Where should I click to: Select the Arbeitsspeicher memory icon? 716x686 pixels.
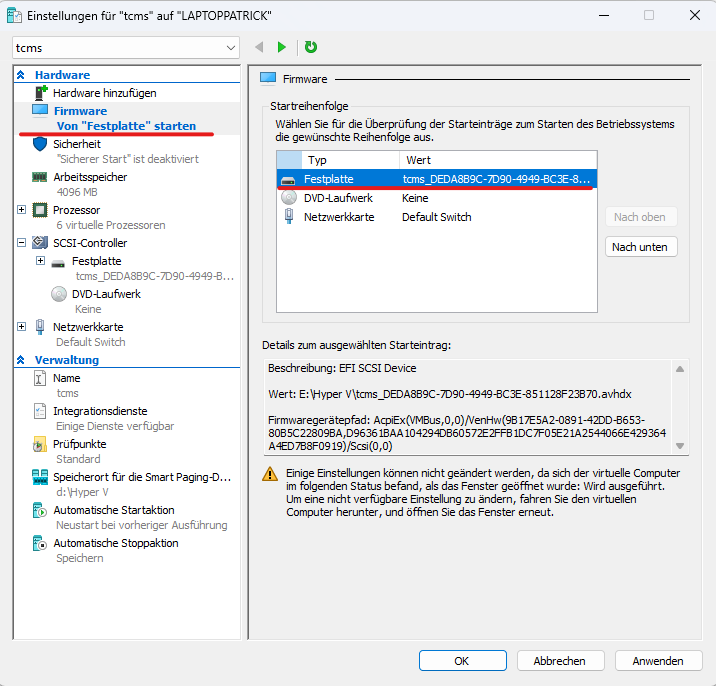pos(40,177)
